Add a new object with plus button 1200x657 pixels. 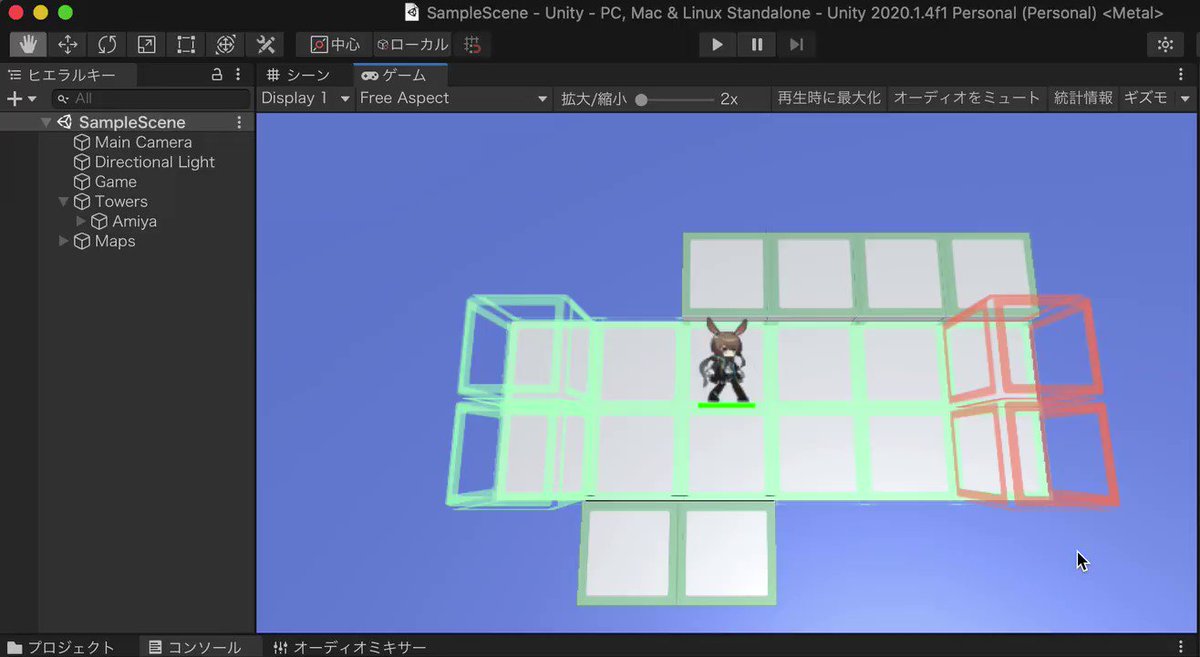pyautogui.click(x=21, y=98)
